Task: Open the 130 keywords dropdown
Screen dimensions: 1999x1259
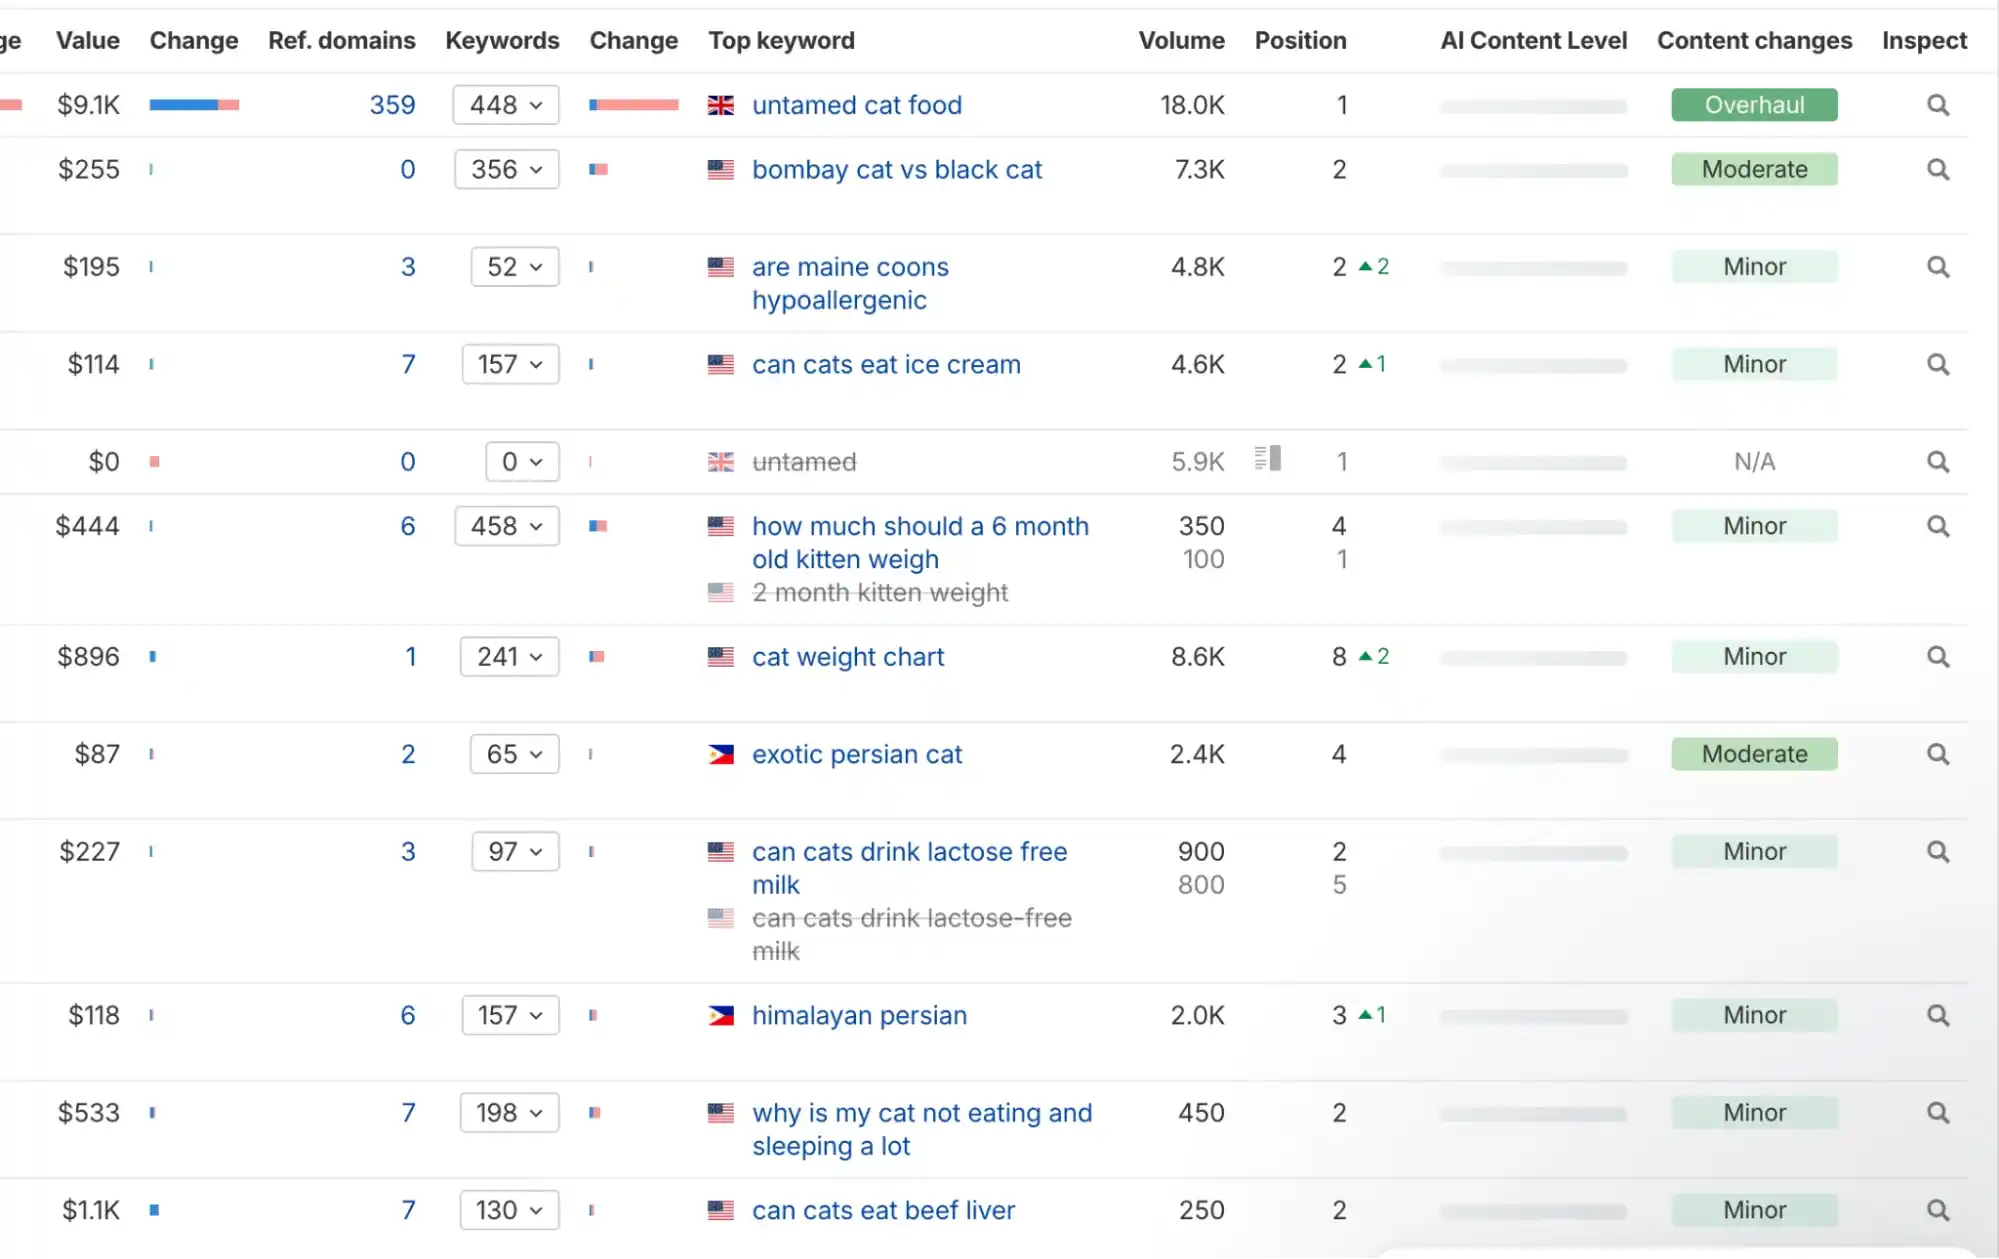Action: coord(509,1210)
